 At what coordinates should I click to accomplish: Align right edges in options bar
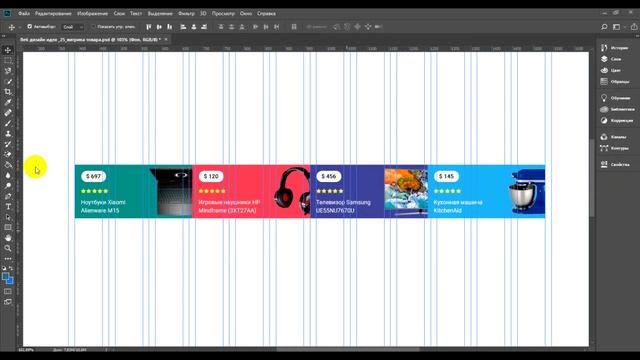pyautogui.click(x=204, y=27)
